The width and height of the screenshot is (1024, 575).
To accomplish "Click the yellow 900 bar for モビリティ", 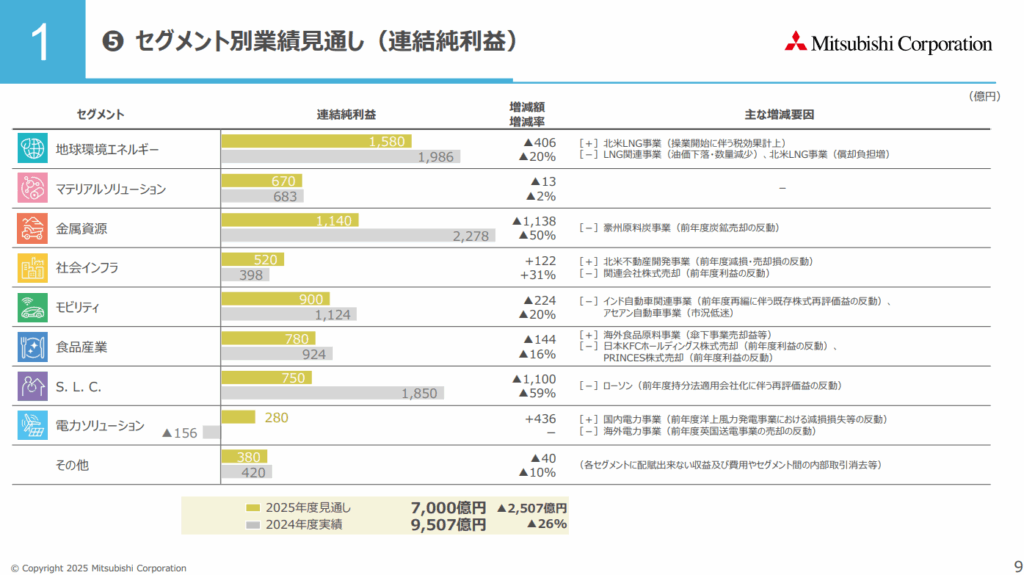I will (276, 299).
